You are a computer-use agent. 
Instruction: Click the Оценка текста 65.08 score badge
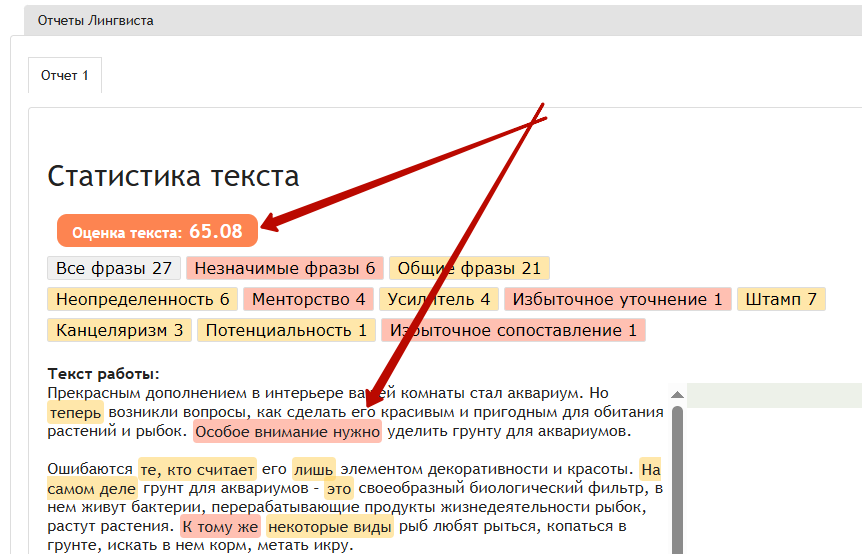(157, 231)
